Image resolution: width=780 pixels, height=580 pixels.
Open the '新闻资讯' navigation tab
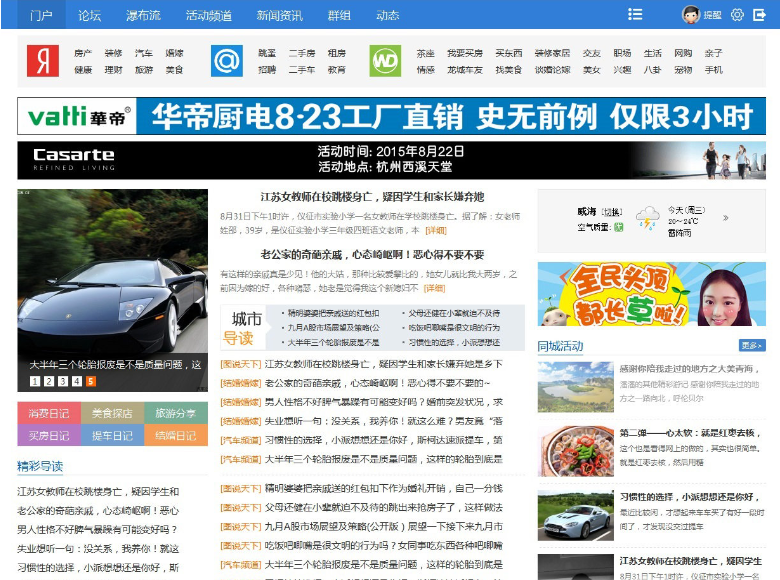point(279,15)
